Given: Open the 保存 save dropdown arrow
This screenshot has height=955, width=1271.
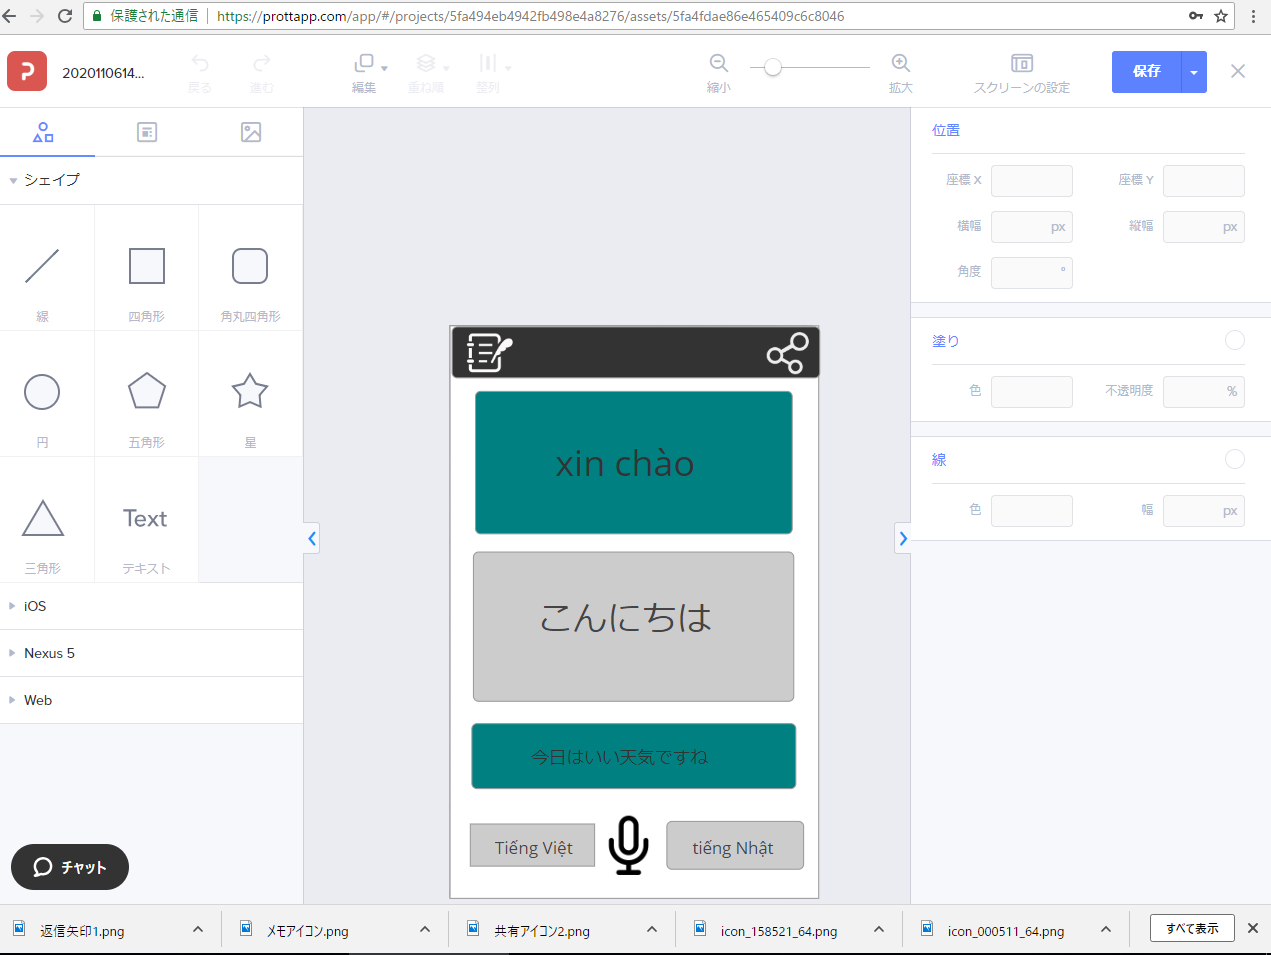Looking at the screenshot, I should [1194, 72].
